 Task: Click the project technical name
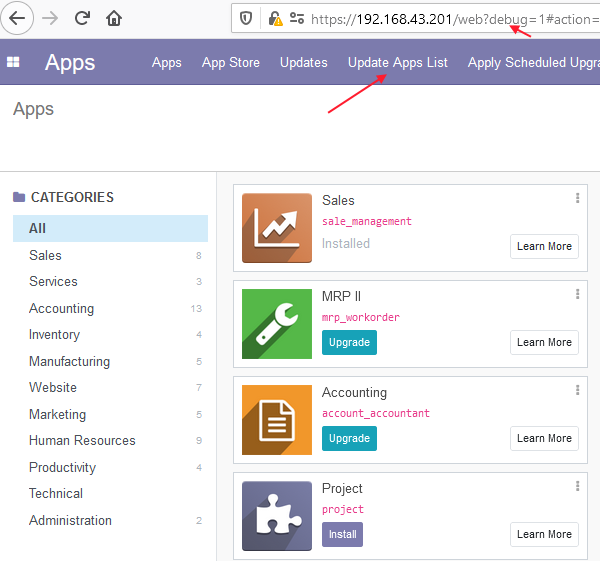point(343,509)
